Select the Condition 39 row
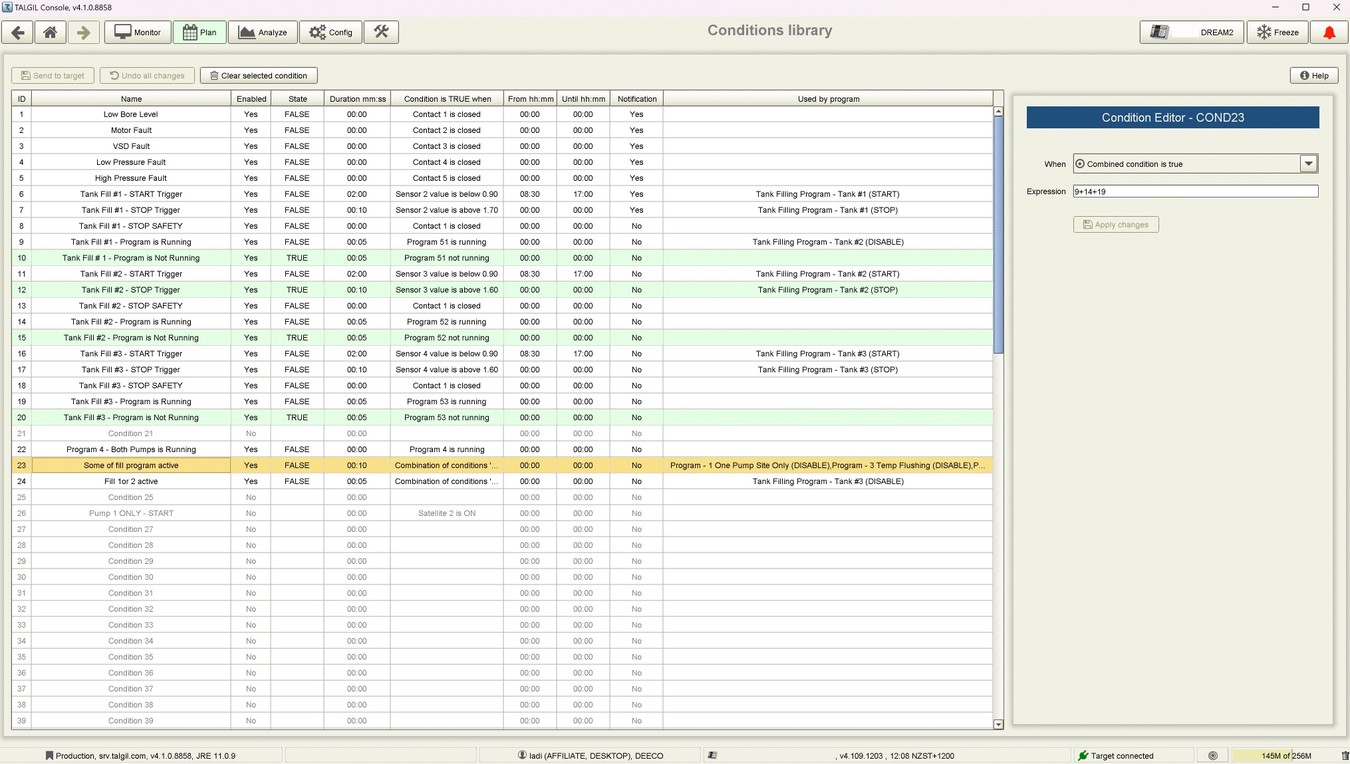Image resolution: width=1350 pixels, height=764 pixels. (502, 721)
